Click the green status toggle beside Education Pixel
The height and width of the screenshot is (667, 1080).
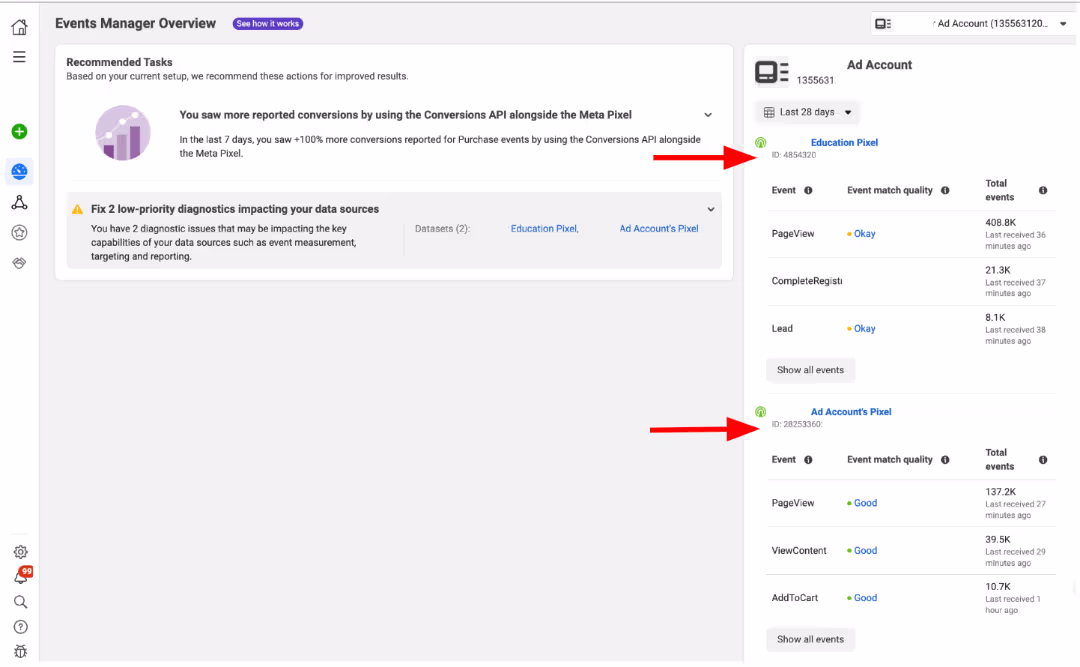pos(760,142)
